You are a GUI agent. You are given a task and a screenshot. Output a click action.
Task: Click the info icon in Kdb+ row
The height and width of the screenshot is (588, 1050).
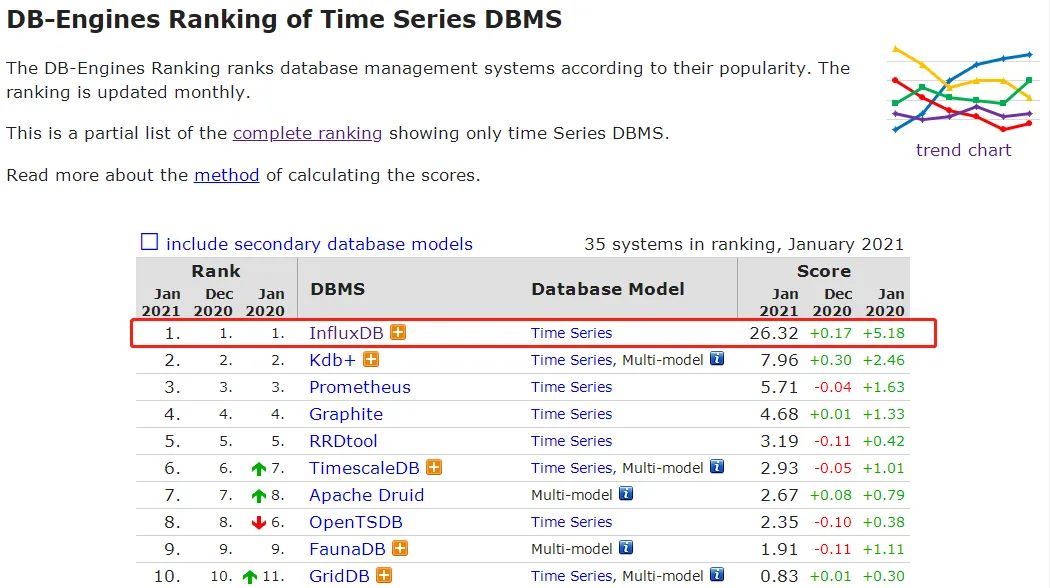pyautogui.click(x=717, y=358)
